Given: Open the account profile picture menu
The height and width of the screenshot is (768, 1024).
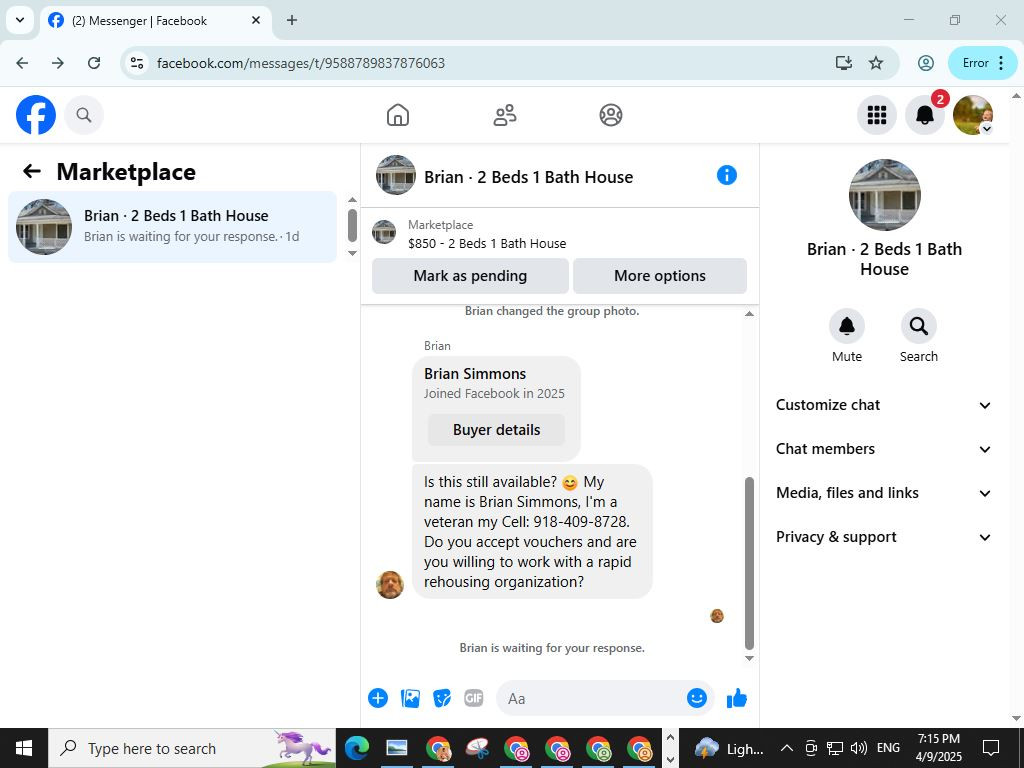Looking at the screenshot, I should coord(973,115).
